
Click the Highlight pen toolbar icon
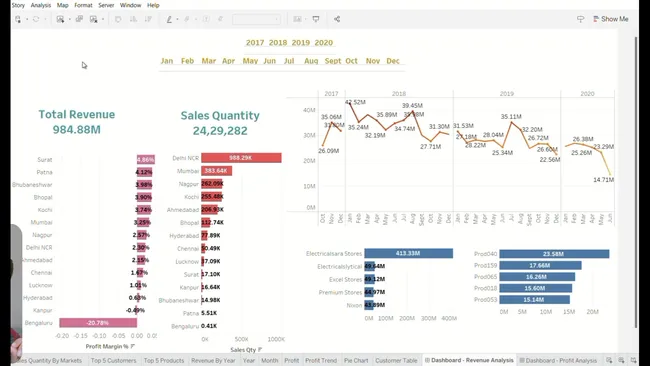click(x=169, y=19)
